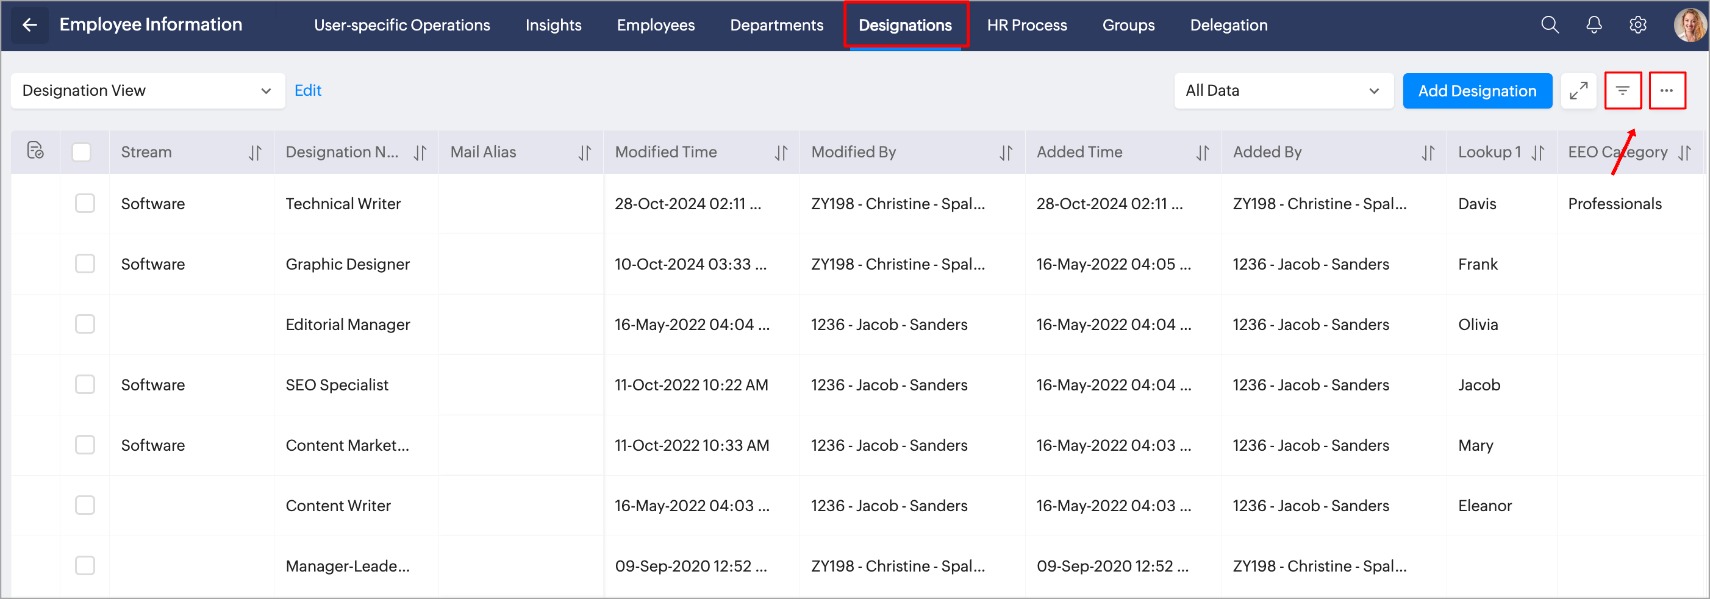The height and width of the screenshot is (599, 1710).
Task: Open the All Data dropdown
Action: coord(1284,91)
